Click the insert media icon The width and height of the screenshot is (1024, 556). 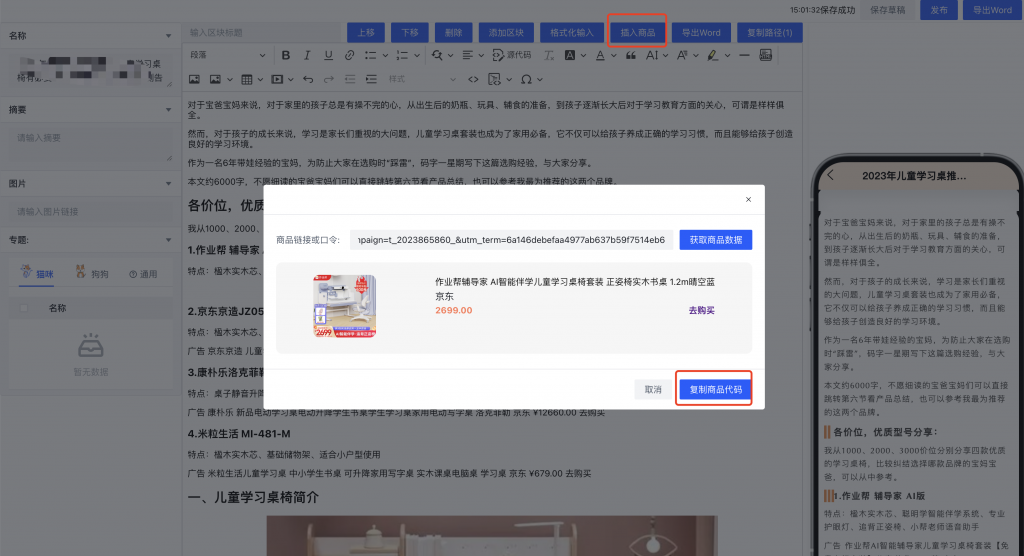tap(277, 79)
